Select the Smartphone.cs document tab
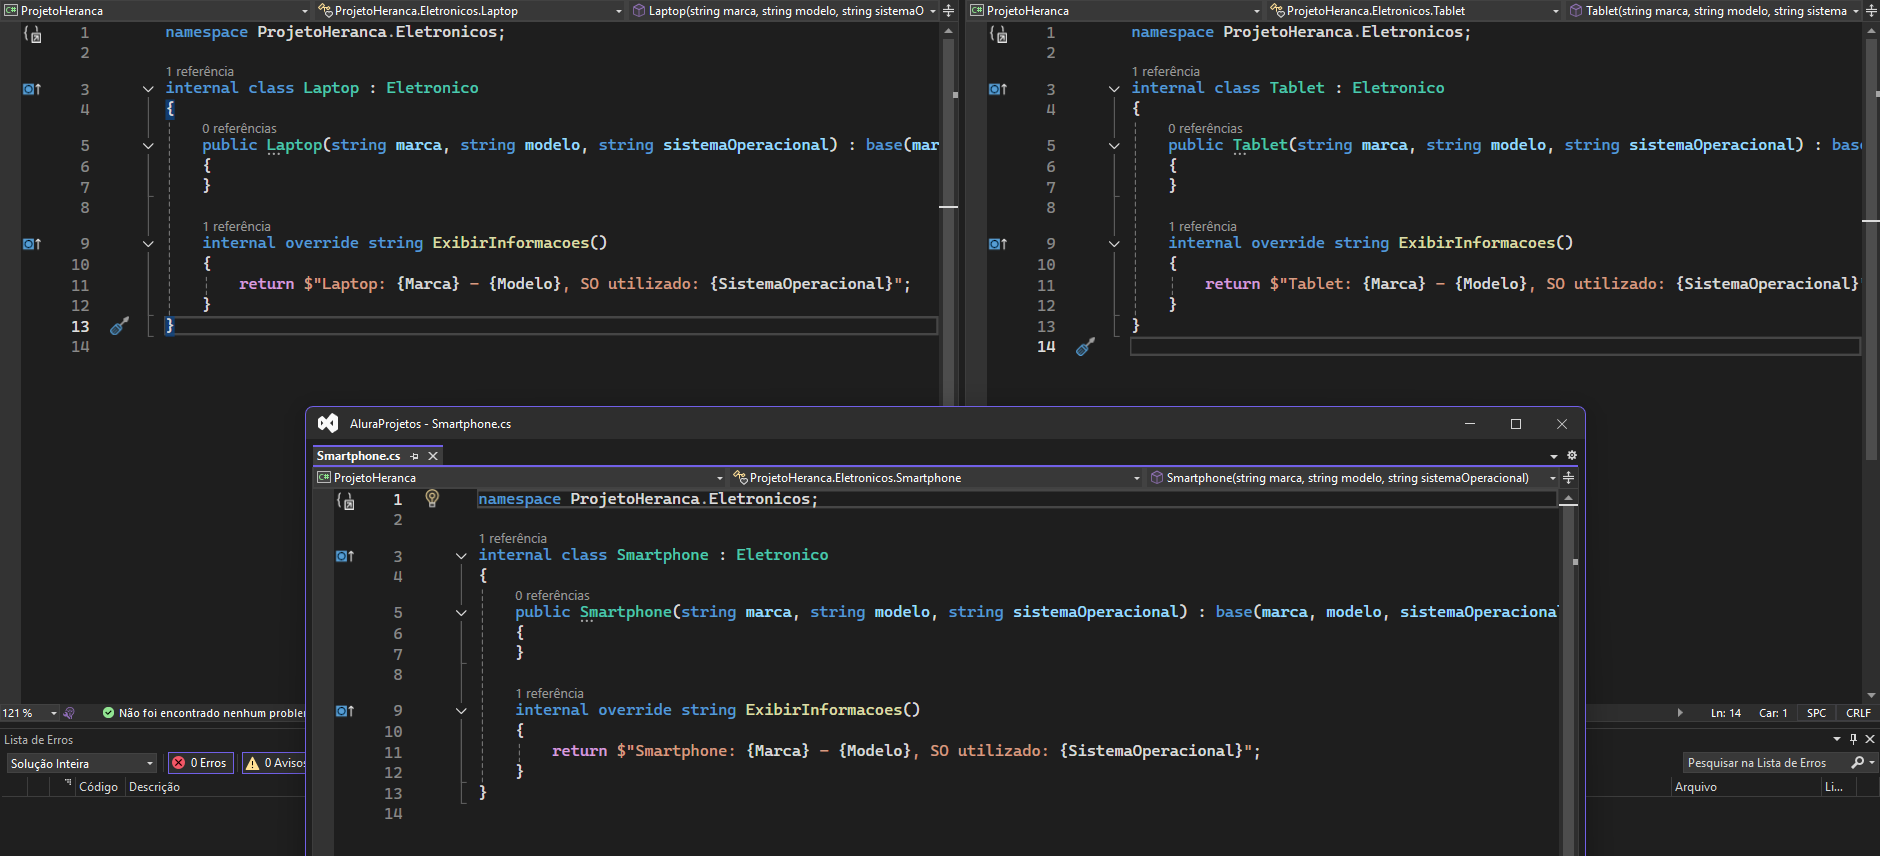Image resolution: width=1880 pixels, height=856 pixels. pyautogui.click(x=359, y=456)
